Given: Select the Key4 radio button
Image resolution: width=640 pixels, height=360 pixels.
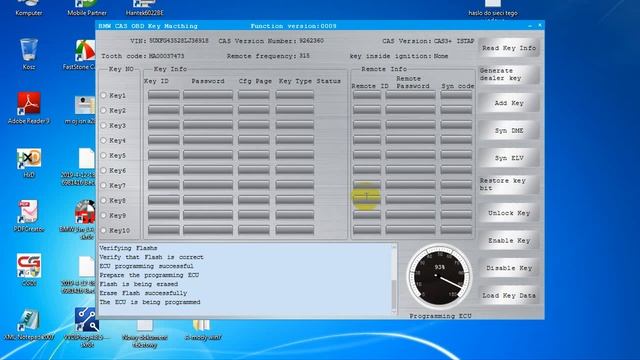Looking at the screenshot, I should [104, 140].
